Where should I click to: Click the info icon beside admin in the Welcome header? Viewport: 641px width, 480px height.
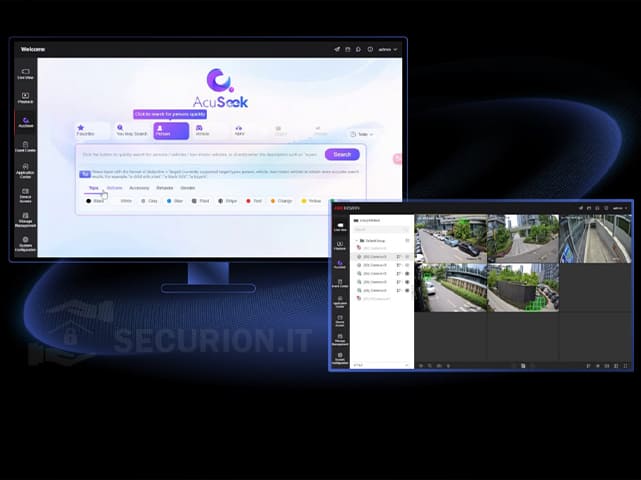coord(370,49)
